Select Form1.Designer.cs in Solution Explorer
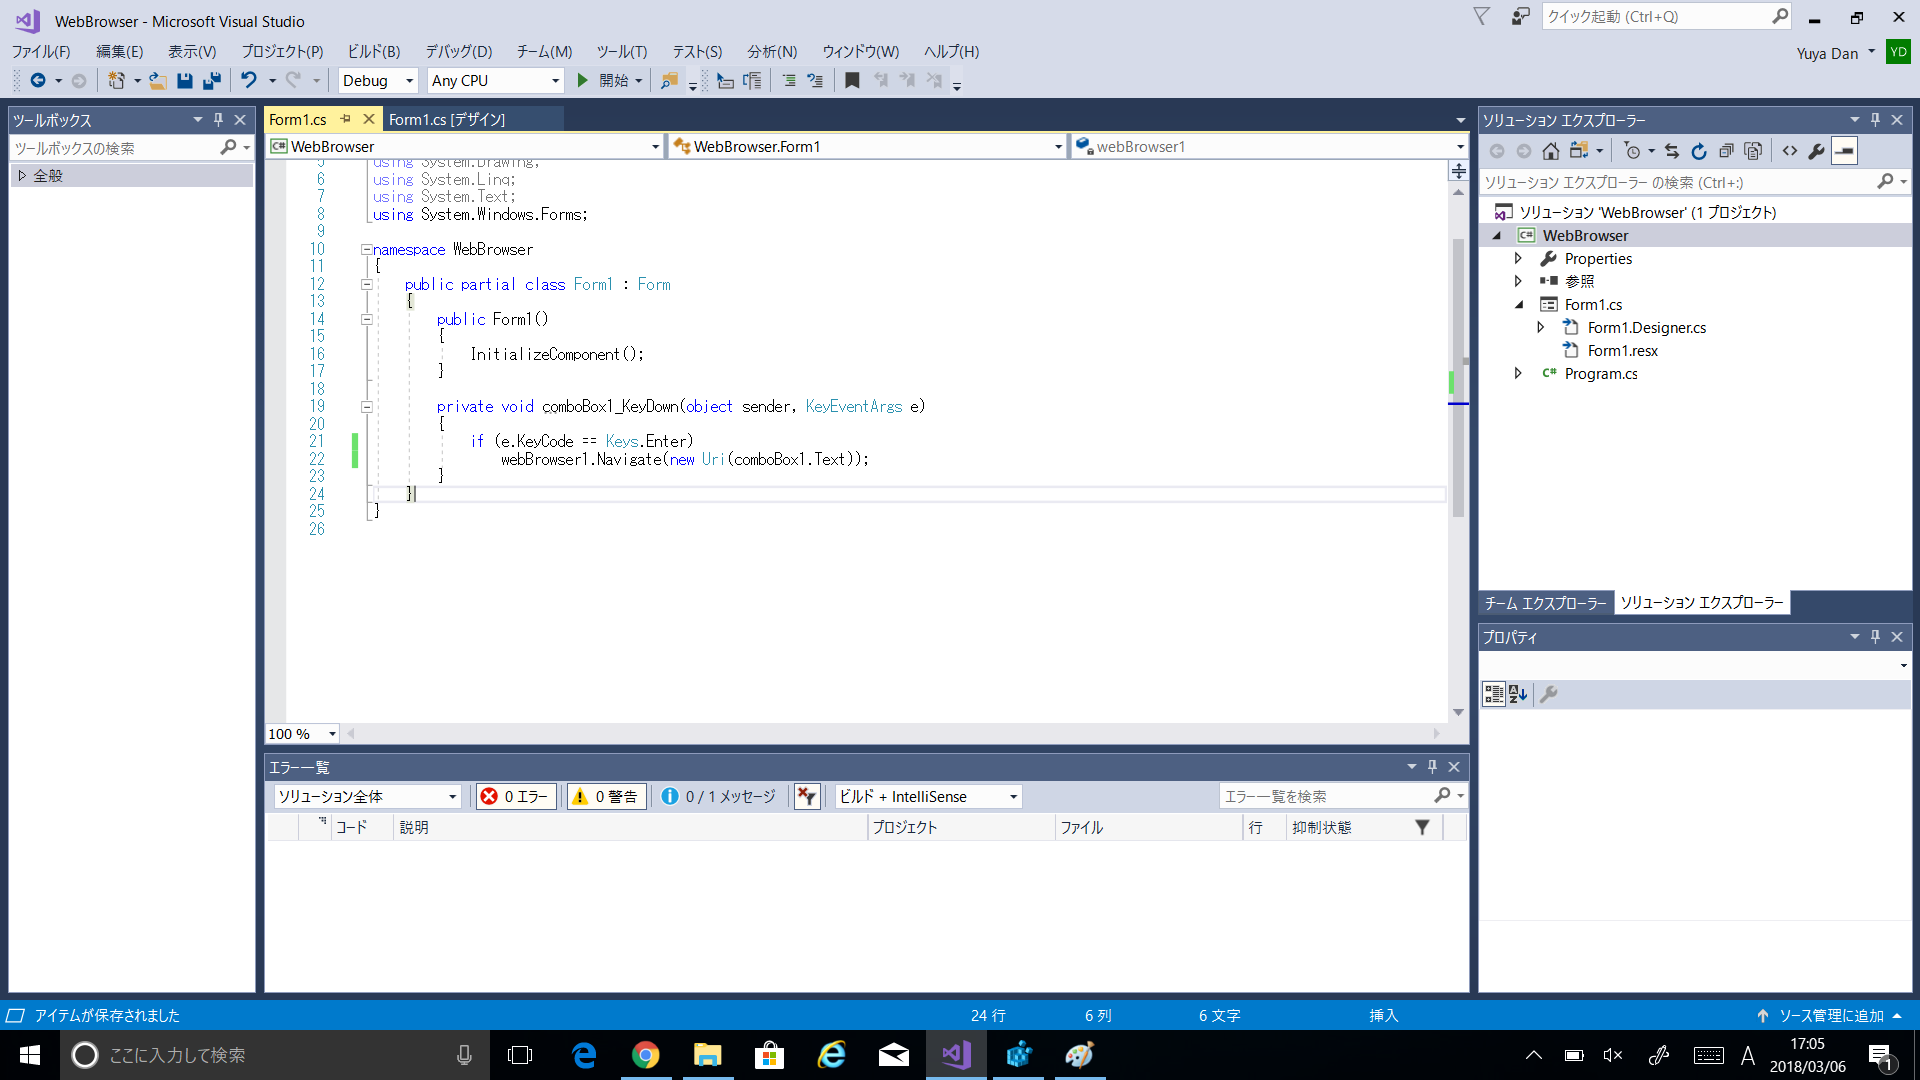This screenshot has width=1920, height=1080. tap(1646, 328)
